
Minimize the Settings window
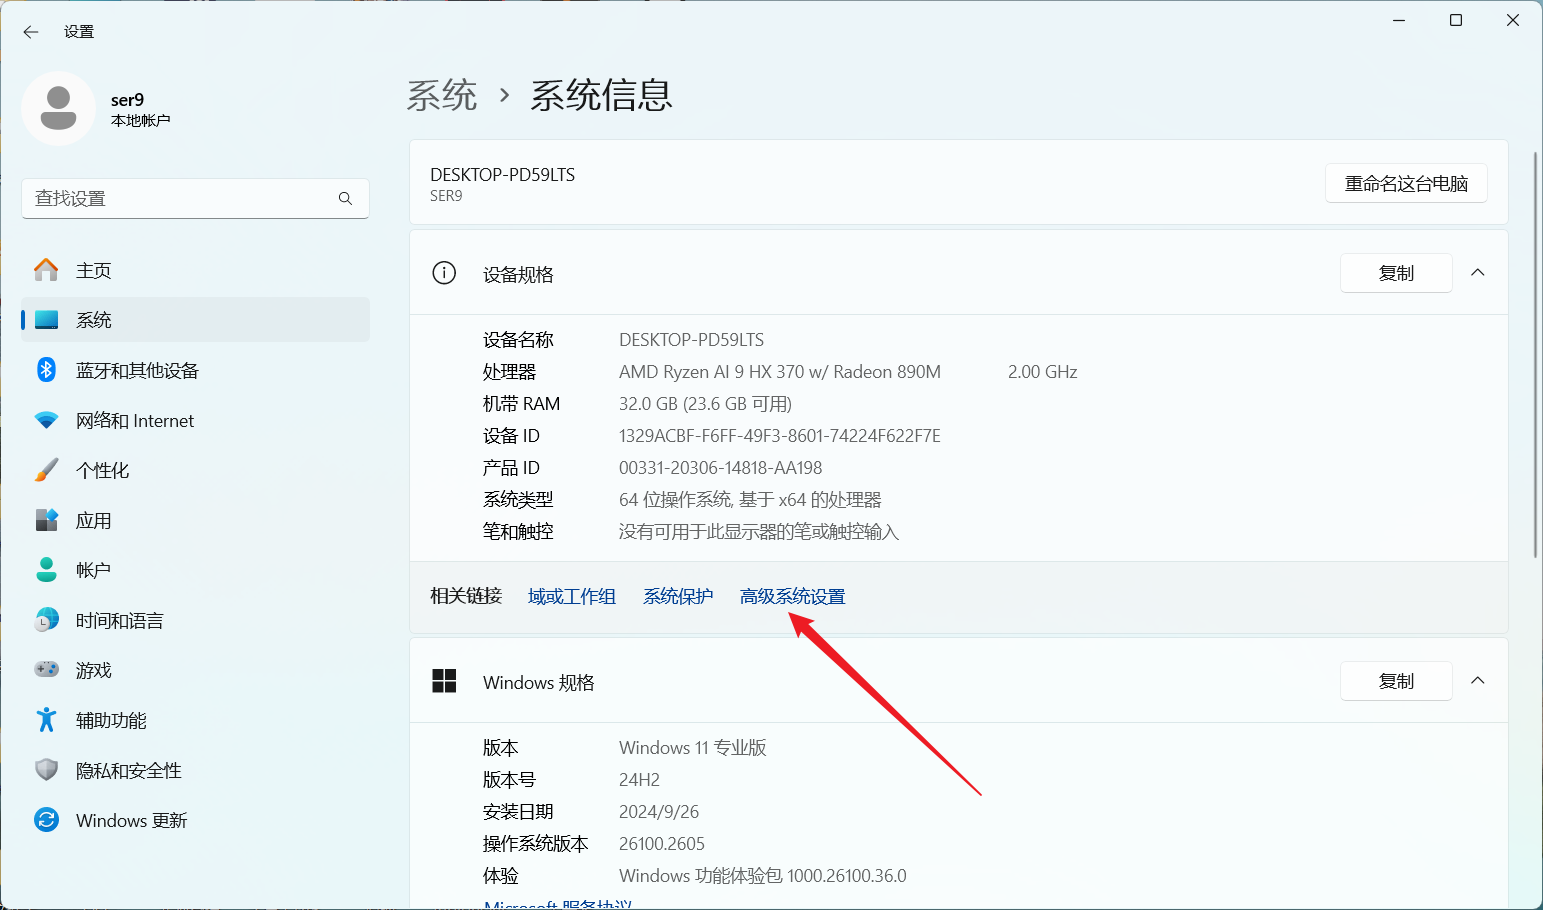(1399, 20)
